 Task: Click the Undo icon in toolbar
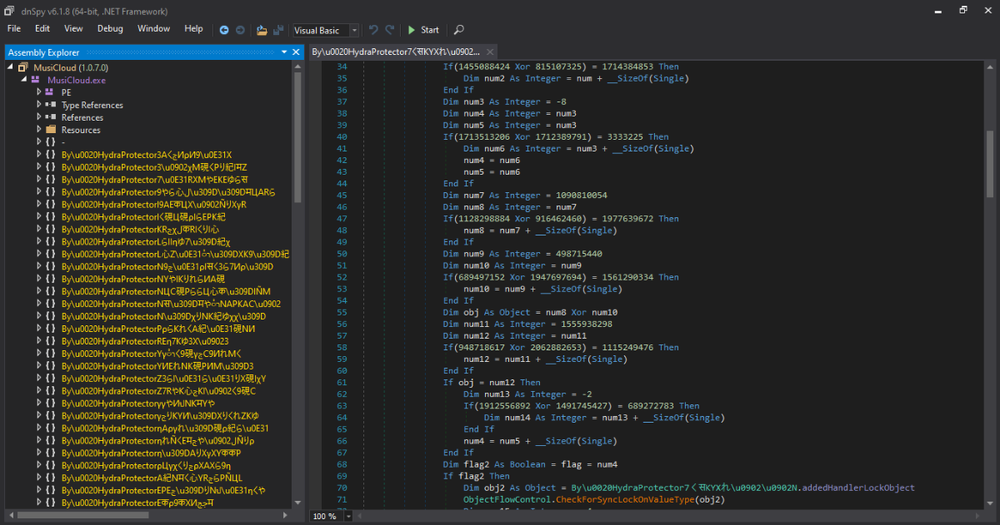point(374,30)
